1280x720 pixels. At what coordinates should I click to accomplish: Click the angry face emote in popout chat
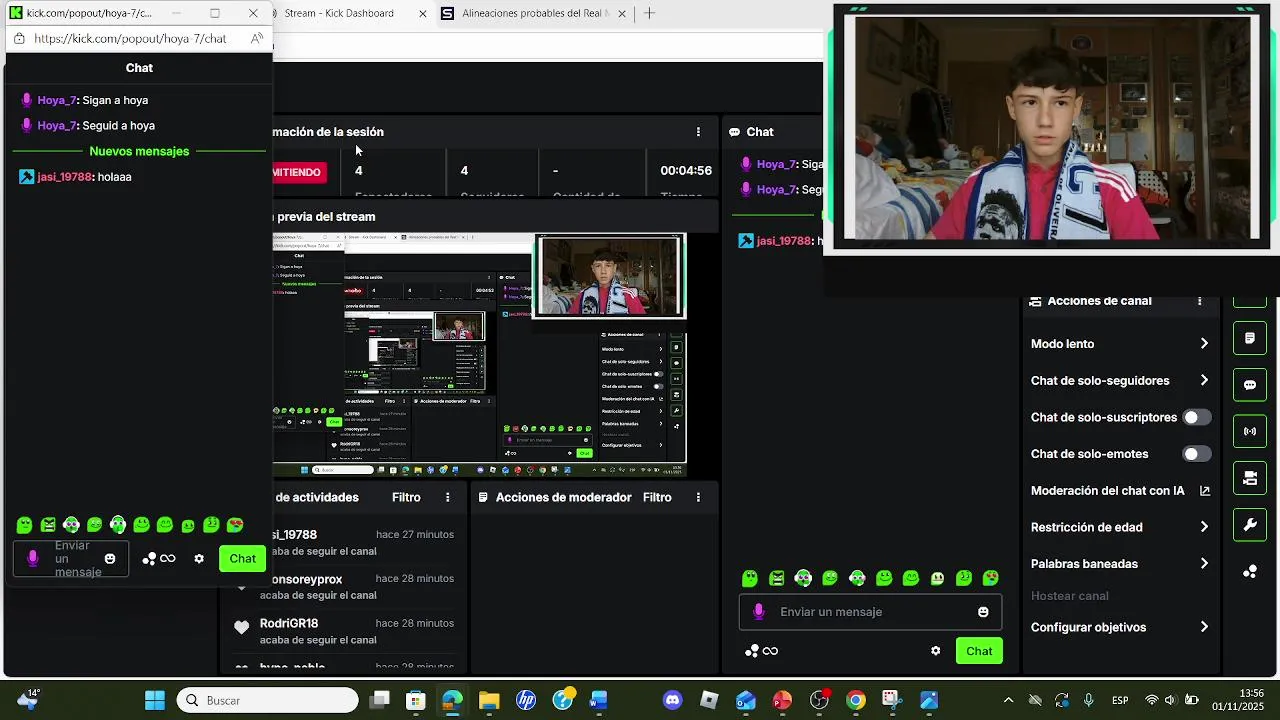(48, 525)
